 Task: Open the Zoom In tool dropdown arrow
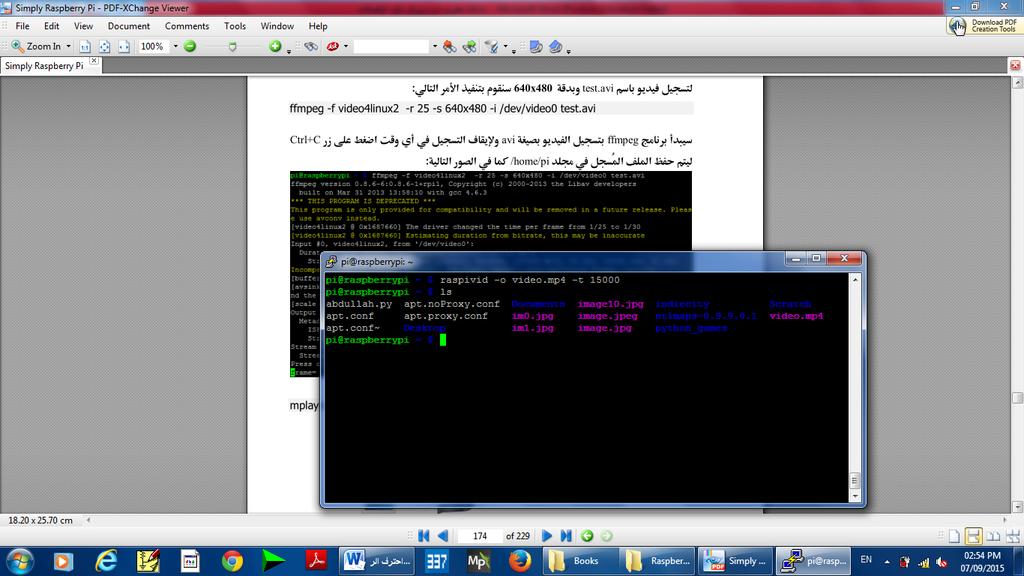tap(68, 46)
